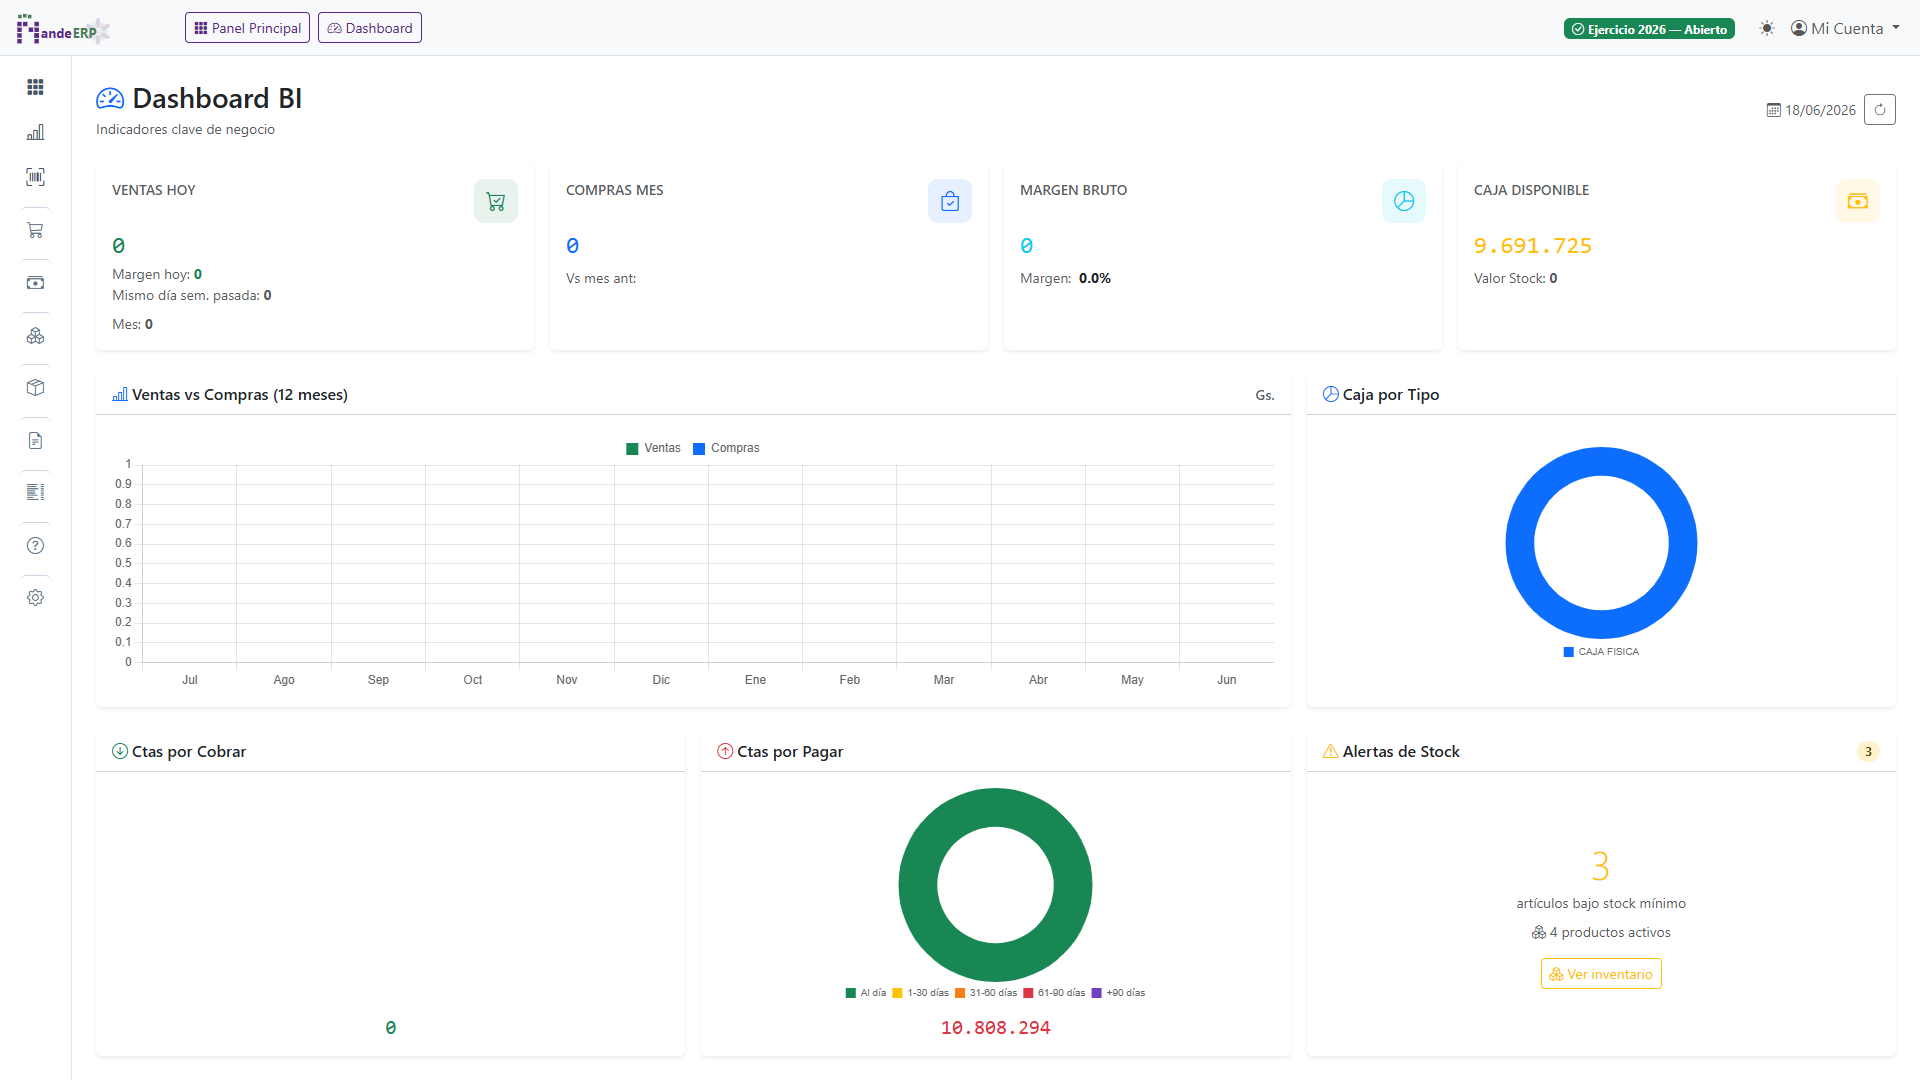The image size is (1920, 1080).
Task: Click the 'Margen: 0.0%' text
Action: (1065, 278)
